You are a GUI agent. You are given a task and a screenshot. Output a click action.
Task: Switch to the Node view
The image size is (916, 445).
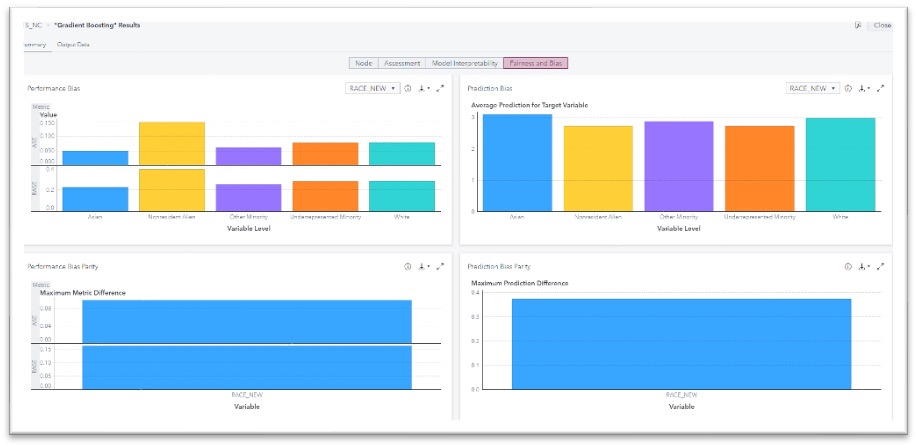tap(364, 63)
